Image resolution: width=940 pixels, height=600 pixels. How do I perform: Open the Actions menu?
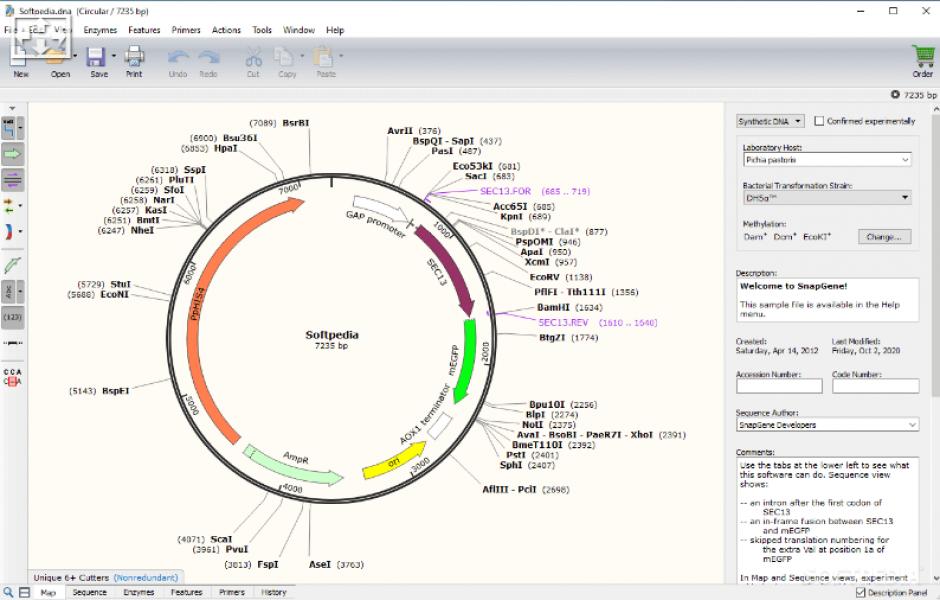pyautogui.click(x=226, y=30)
